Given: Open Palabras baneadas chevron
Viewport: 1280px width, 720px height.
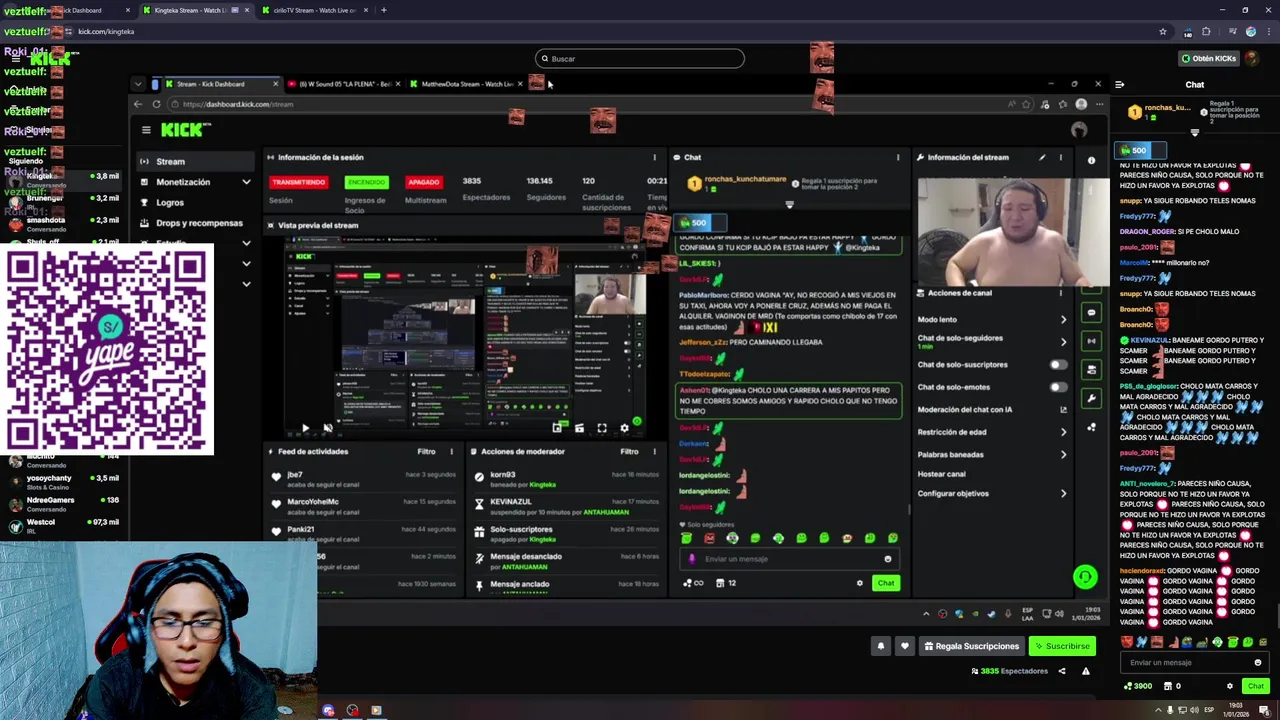Looking at the screenshot, I should 1063,455.
